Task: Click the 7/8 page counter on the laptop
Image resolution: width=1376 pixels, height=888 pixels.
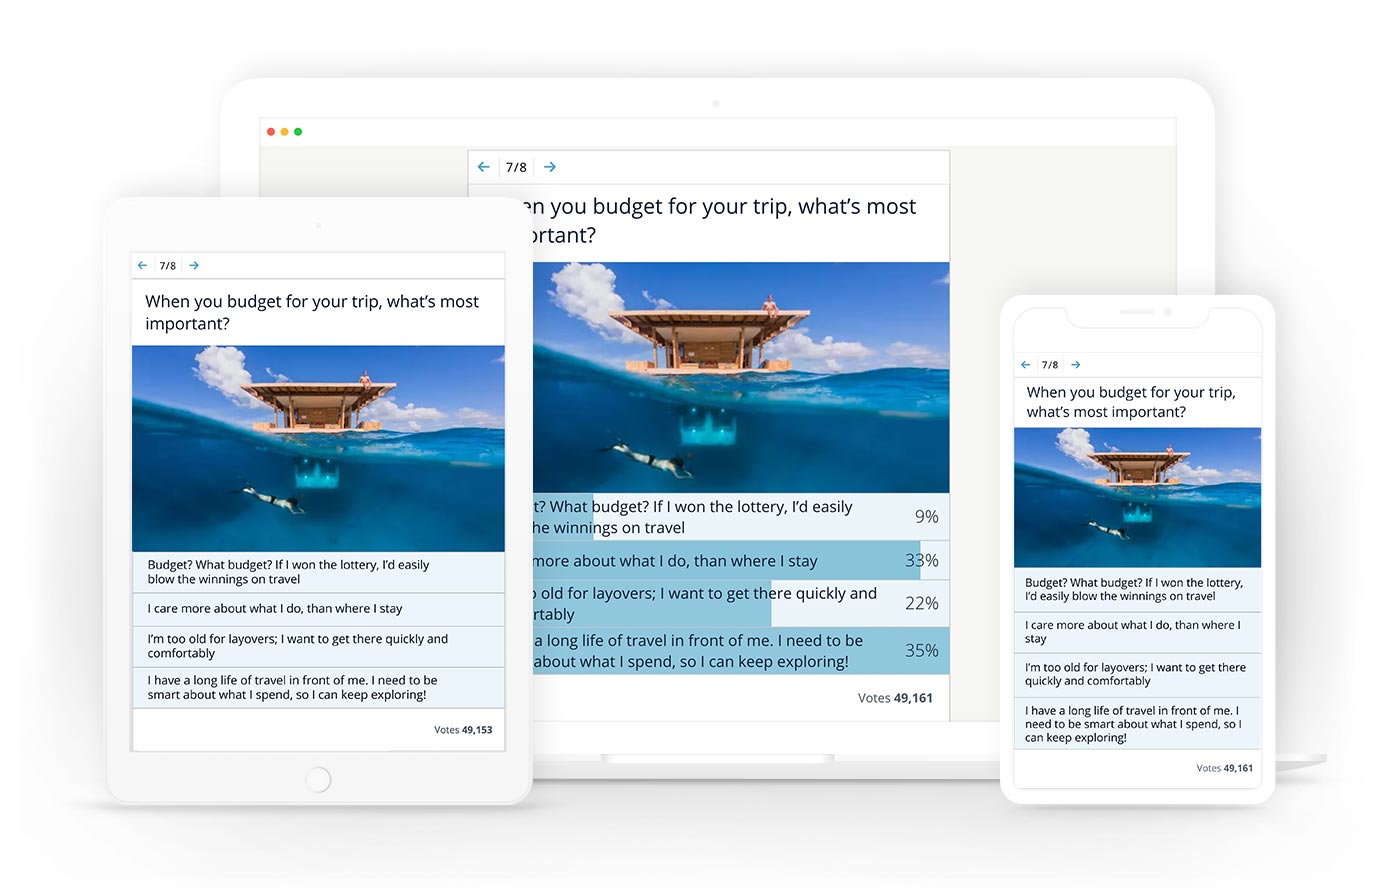Action: (516, 168)
